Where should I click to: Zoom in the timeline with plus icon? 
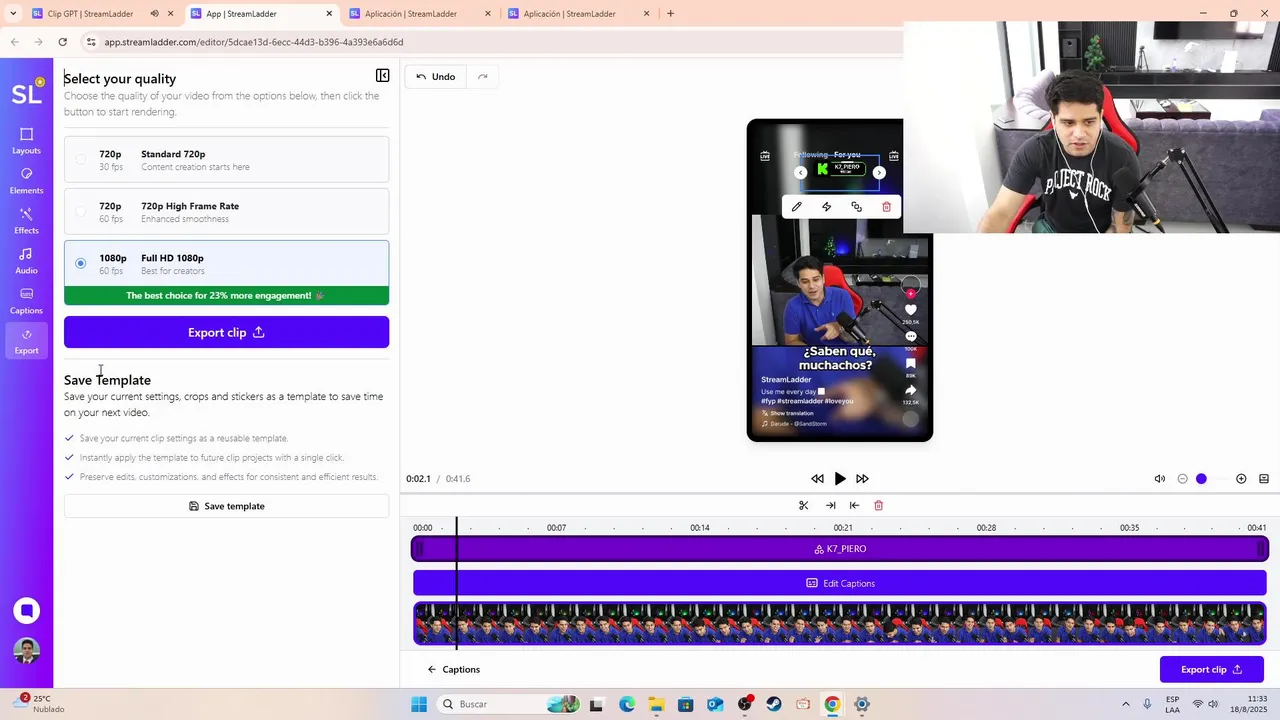1241,479
